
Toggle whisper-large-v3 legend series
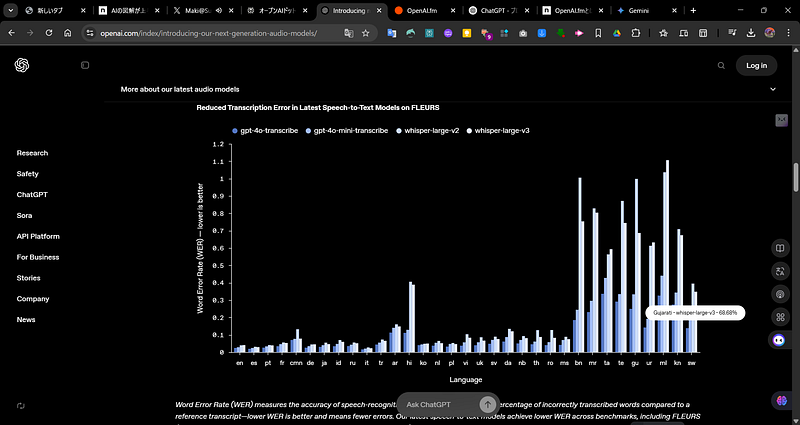pyautogui.click(x=498, y=131)
